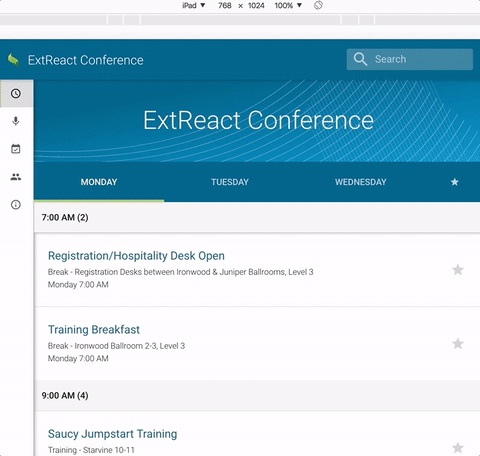Switch to the favorites star tab

click(454, 182)
